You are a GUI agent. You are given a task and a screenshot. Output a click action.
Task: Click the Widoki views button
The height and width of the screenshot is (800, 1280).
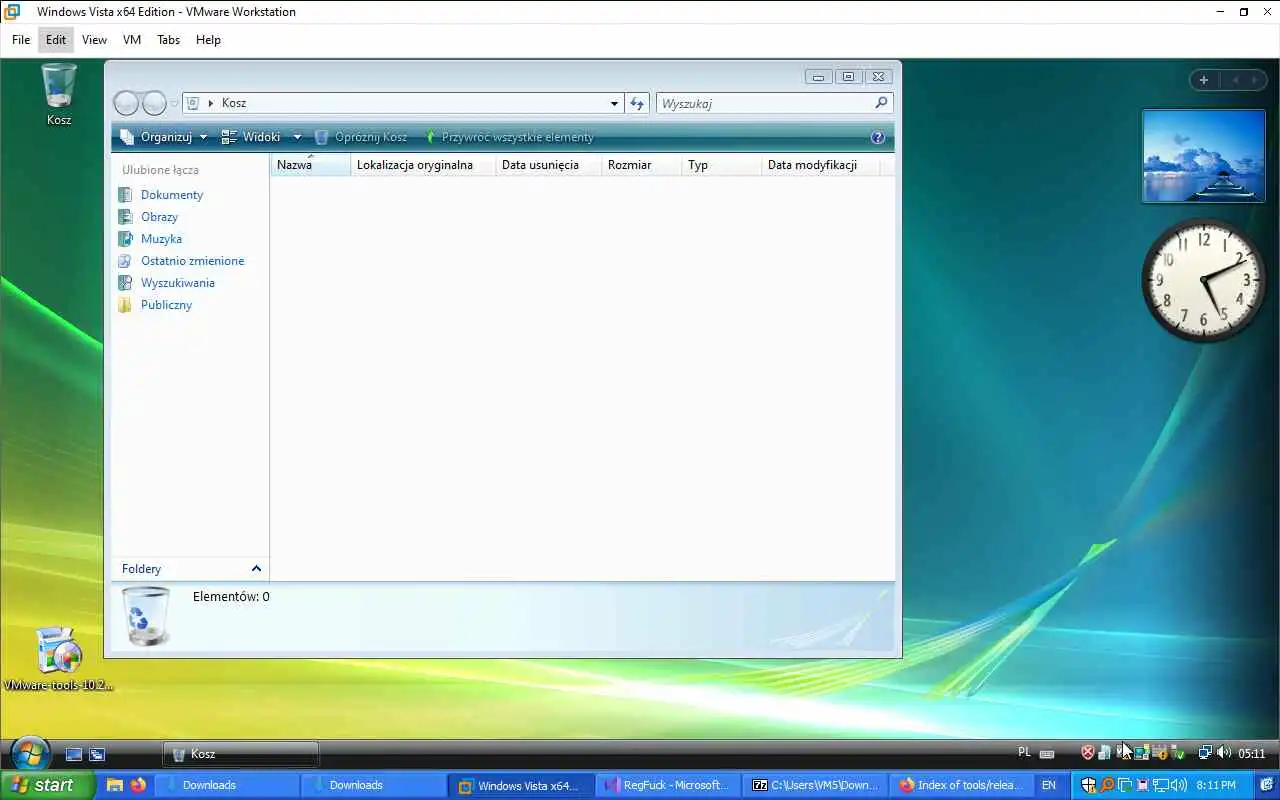coord(251,137)
